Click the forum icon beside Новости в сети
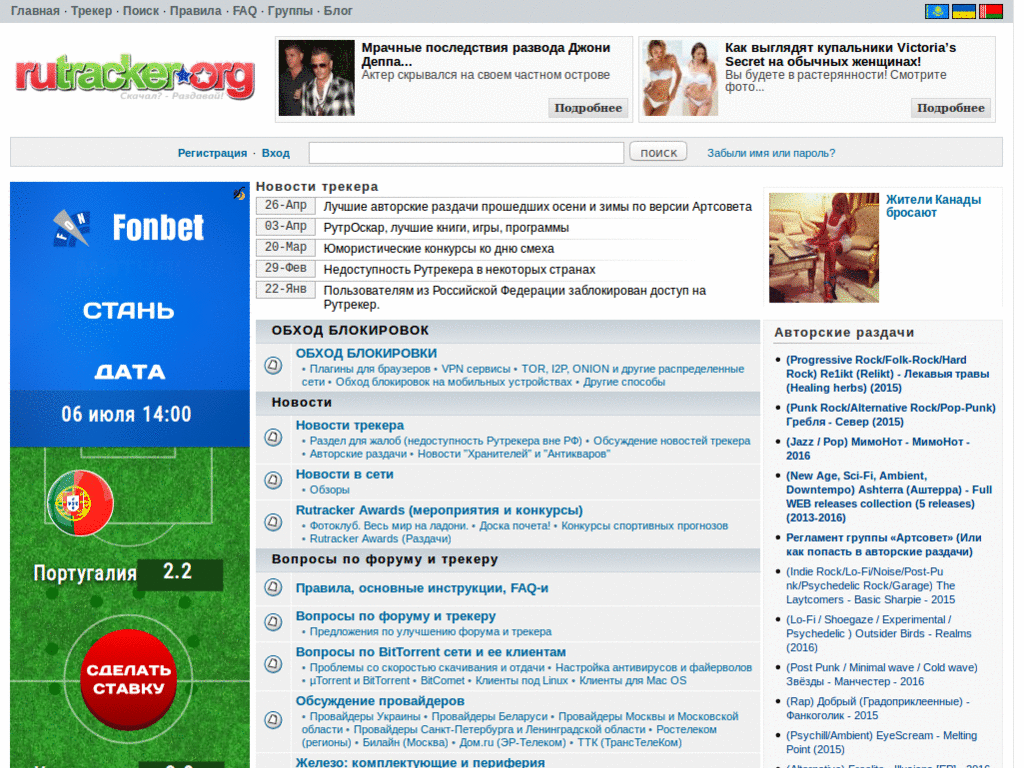 [x=272, y=479]
